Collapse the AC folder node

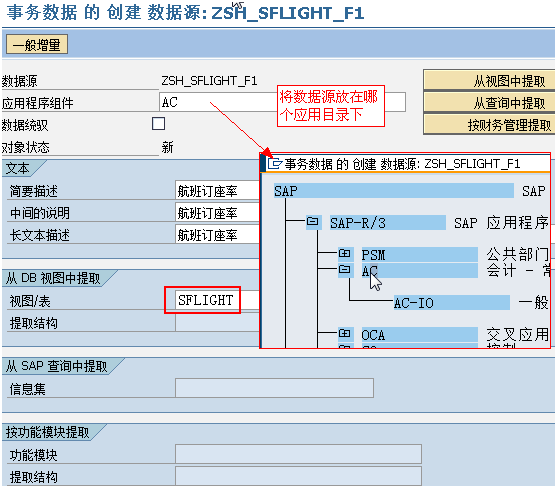pos(345,269)
